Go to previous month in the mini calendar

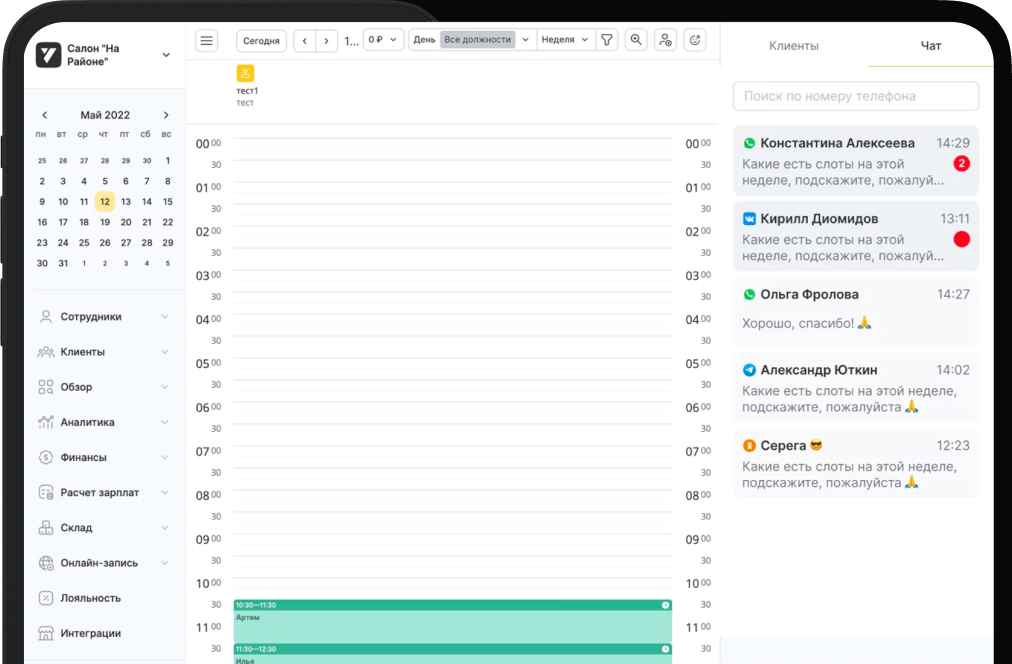pyautogui.click(x=44, y=114)
